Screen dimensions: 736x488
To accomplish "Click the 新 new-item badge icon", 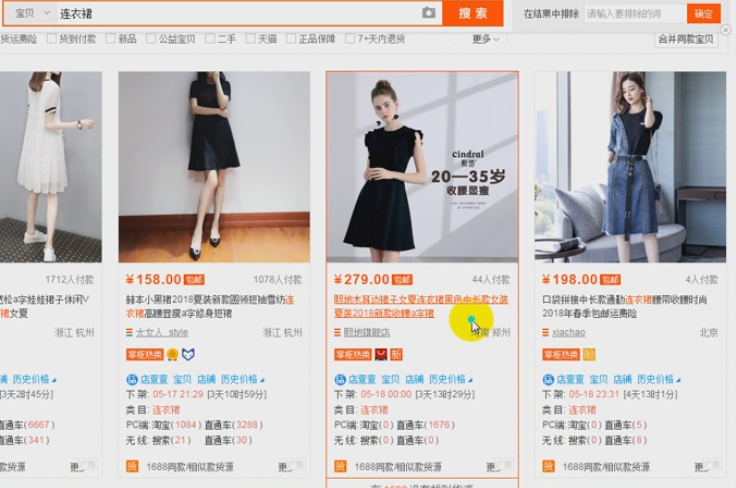I will tap(397, 354).
